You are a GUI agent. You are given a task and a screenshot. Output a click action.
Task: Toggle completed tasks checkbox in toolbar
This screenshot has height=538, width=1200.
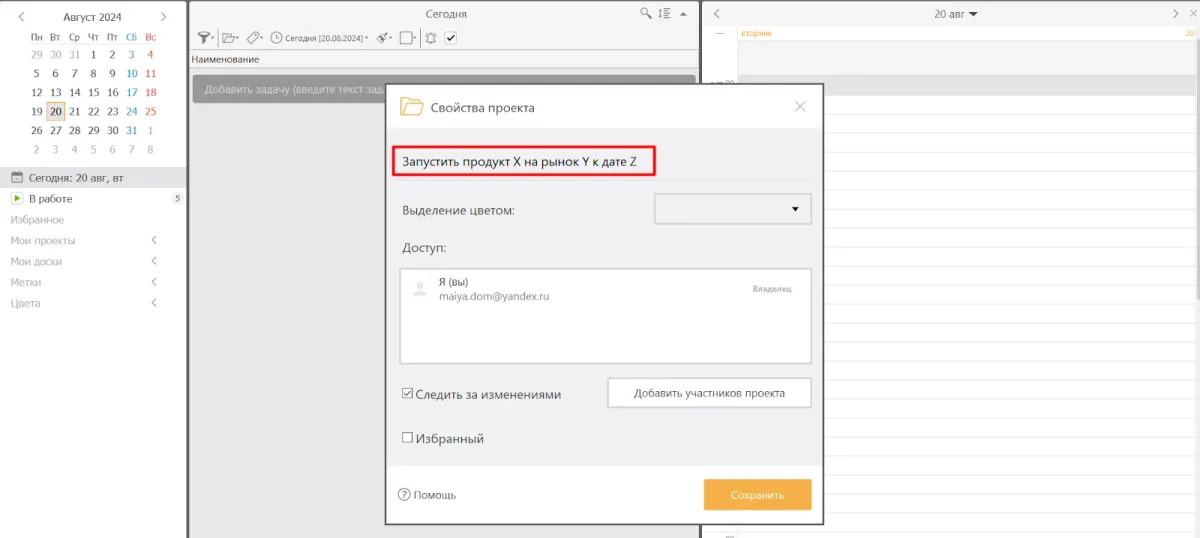pyautogui.click(x=451, y=38)
